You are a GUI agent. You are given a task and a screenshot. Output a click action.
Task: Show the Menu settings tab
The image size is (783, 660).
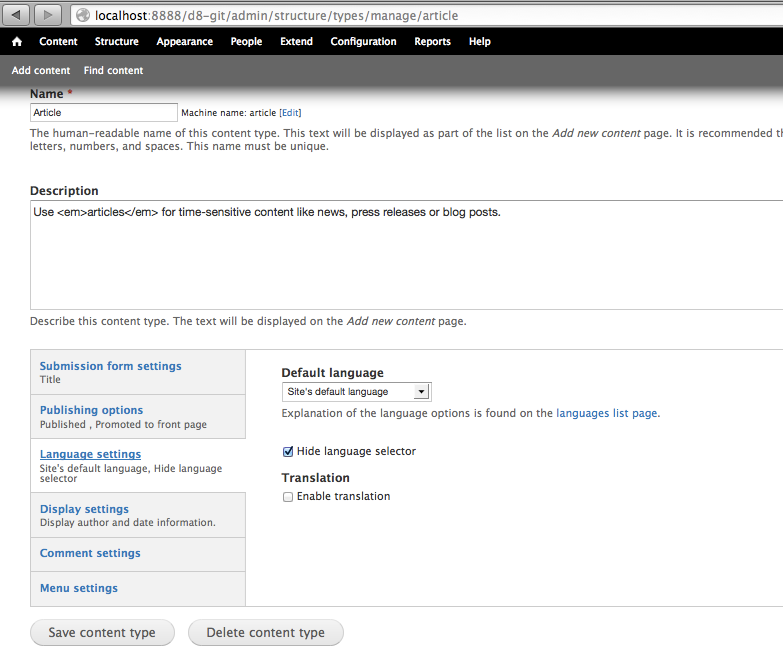point(79,588)
